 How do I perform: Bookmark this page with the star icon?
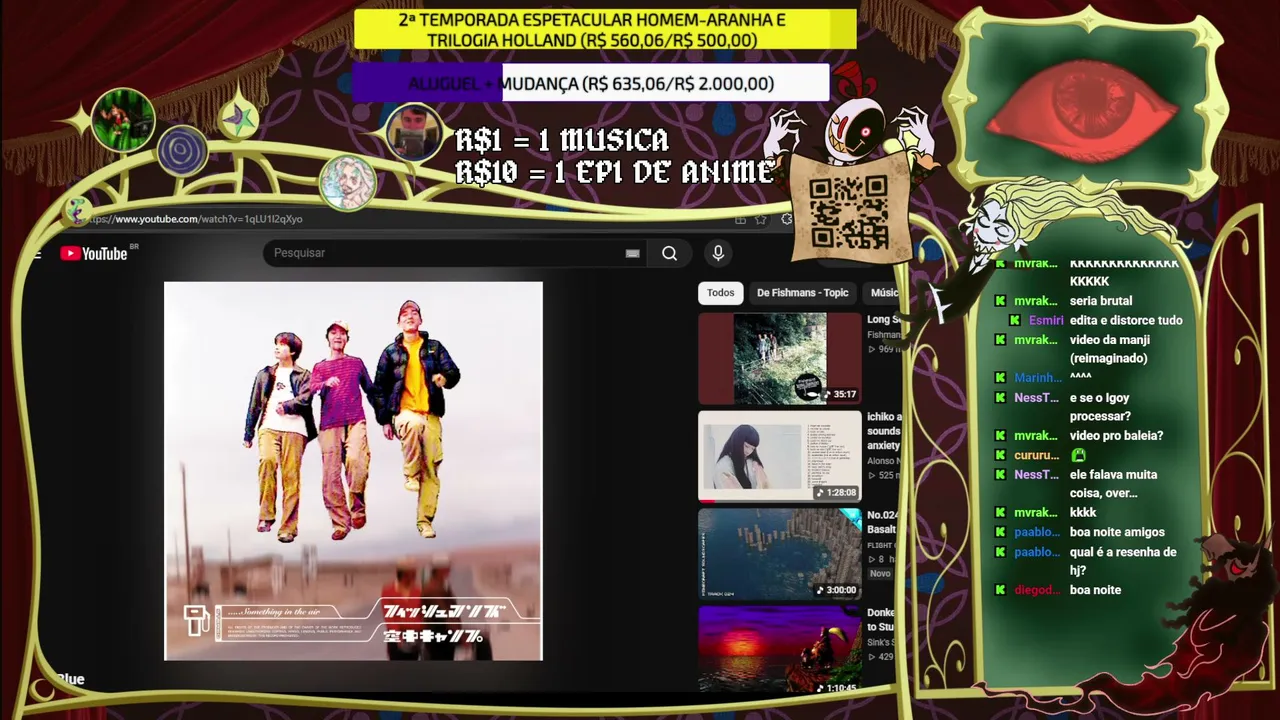coord(761,219)
